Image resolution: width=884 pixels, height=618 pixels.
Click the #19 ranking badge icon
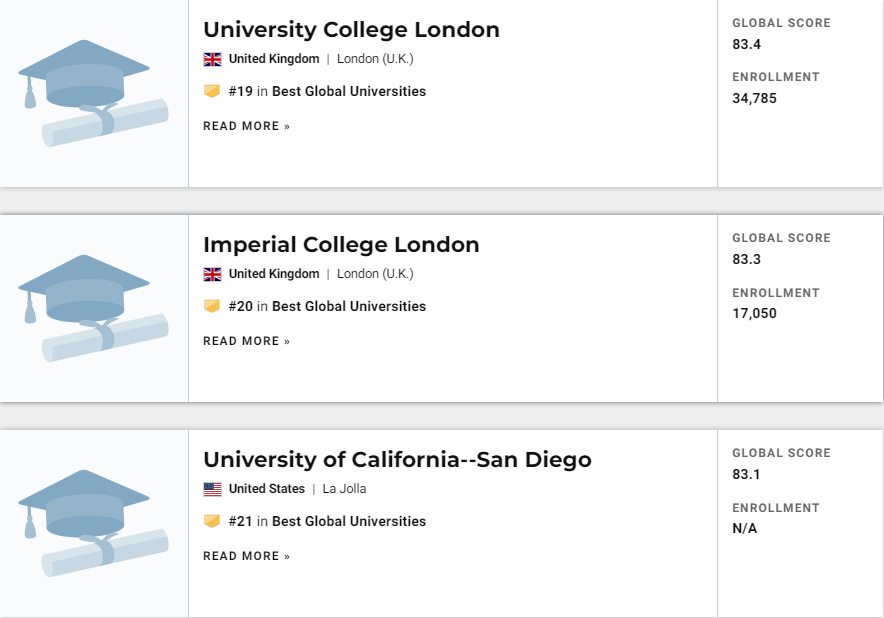coord(211,91)
